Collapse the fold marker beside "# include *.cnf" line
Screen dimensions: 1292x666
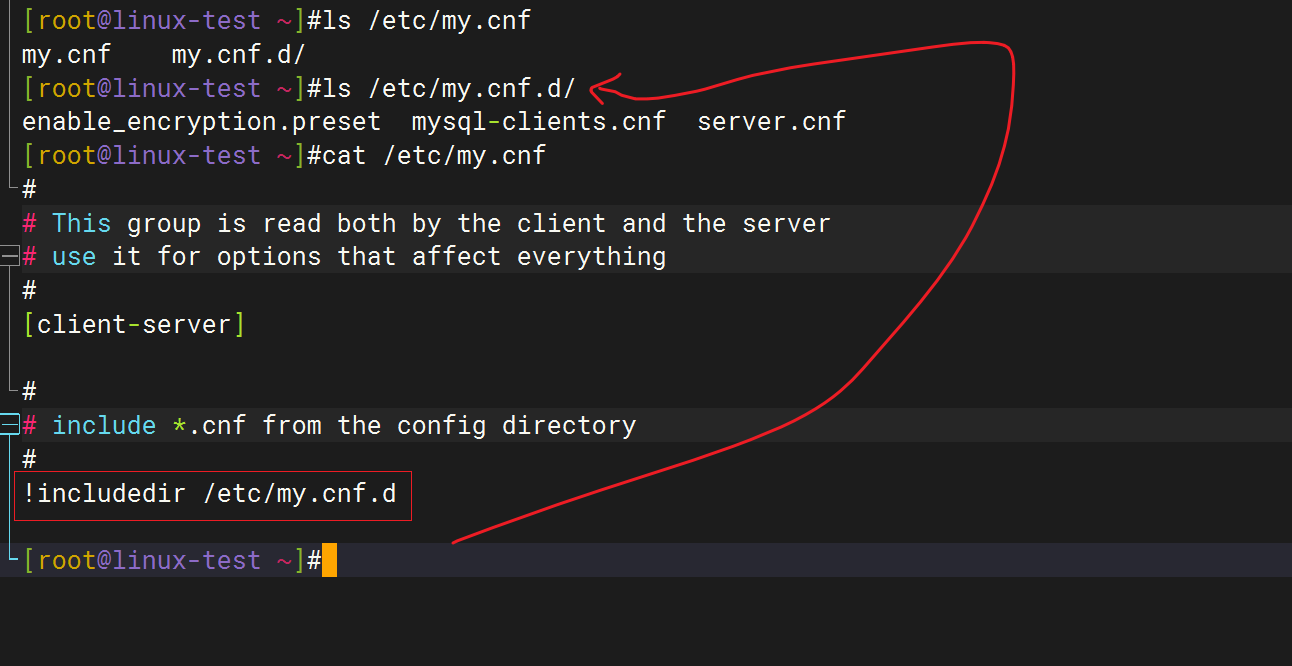[9, 426]
